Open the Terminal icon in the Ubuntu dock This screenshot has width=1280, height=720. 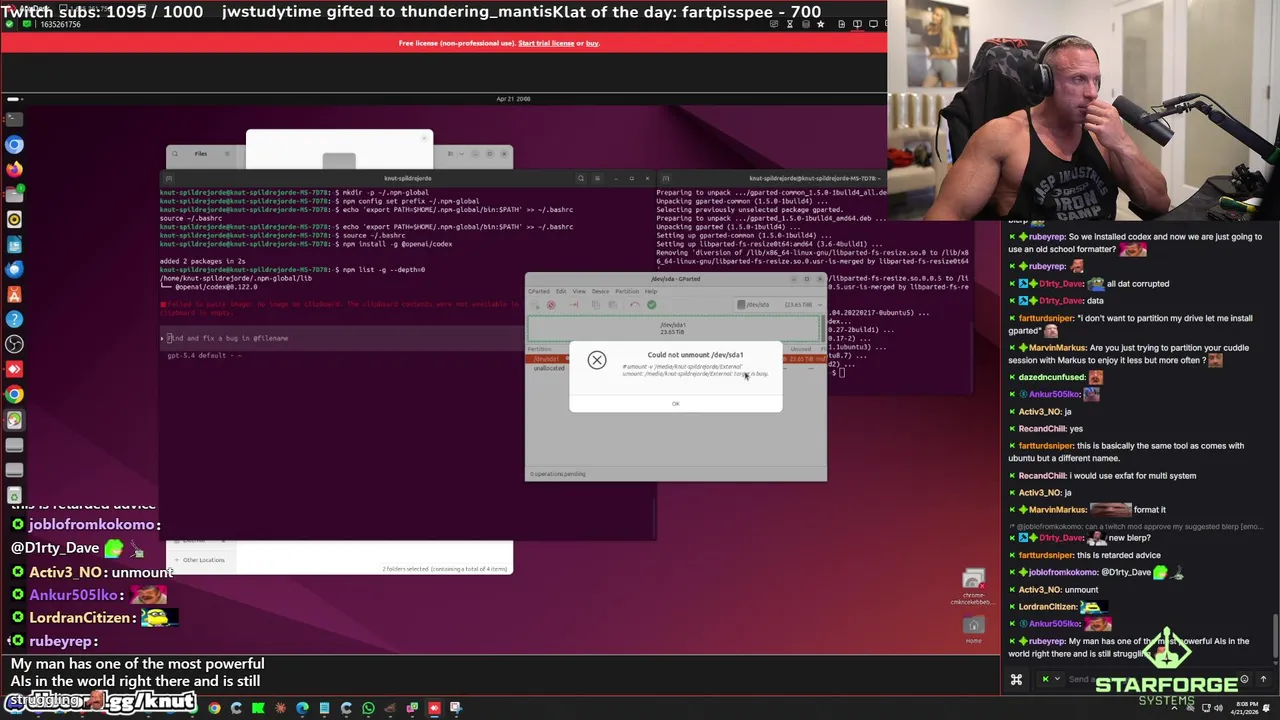pyautogui.click(x=14, y=119)
